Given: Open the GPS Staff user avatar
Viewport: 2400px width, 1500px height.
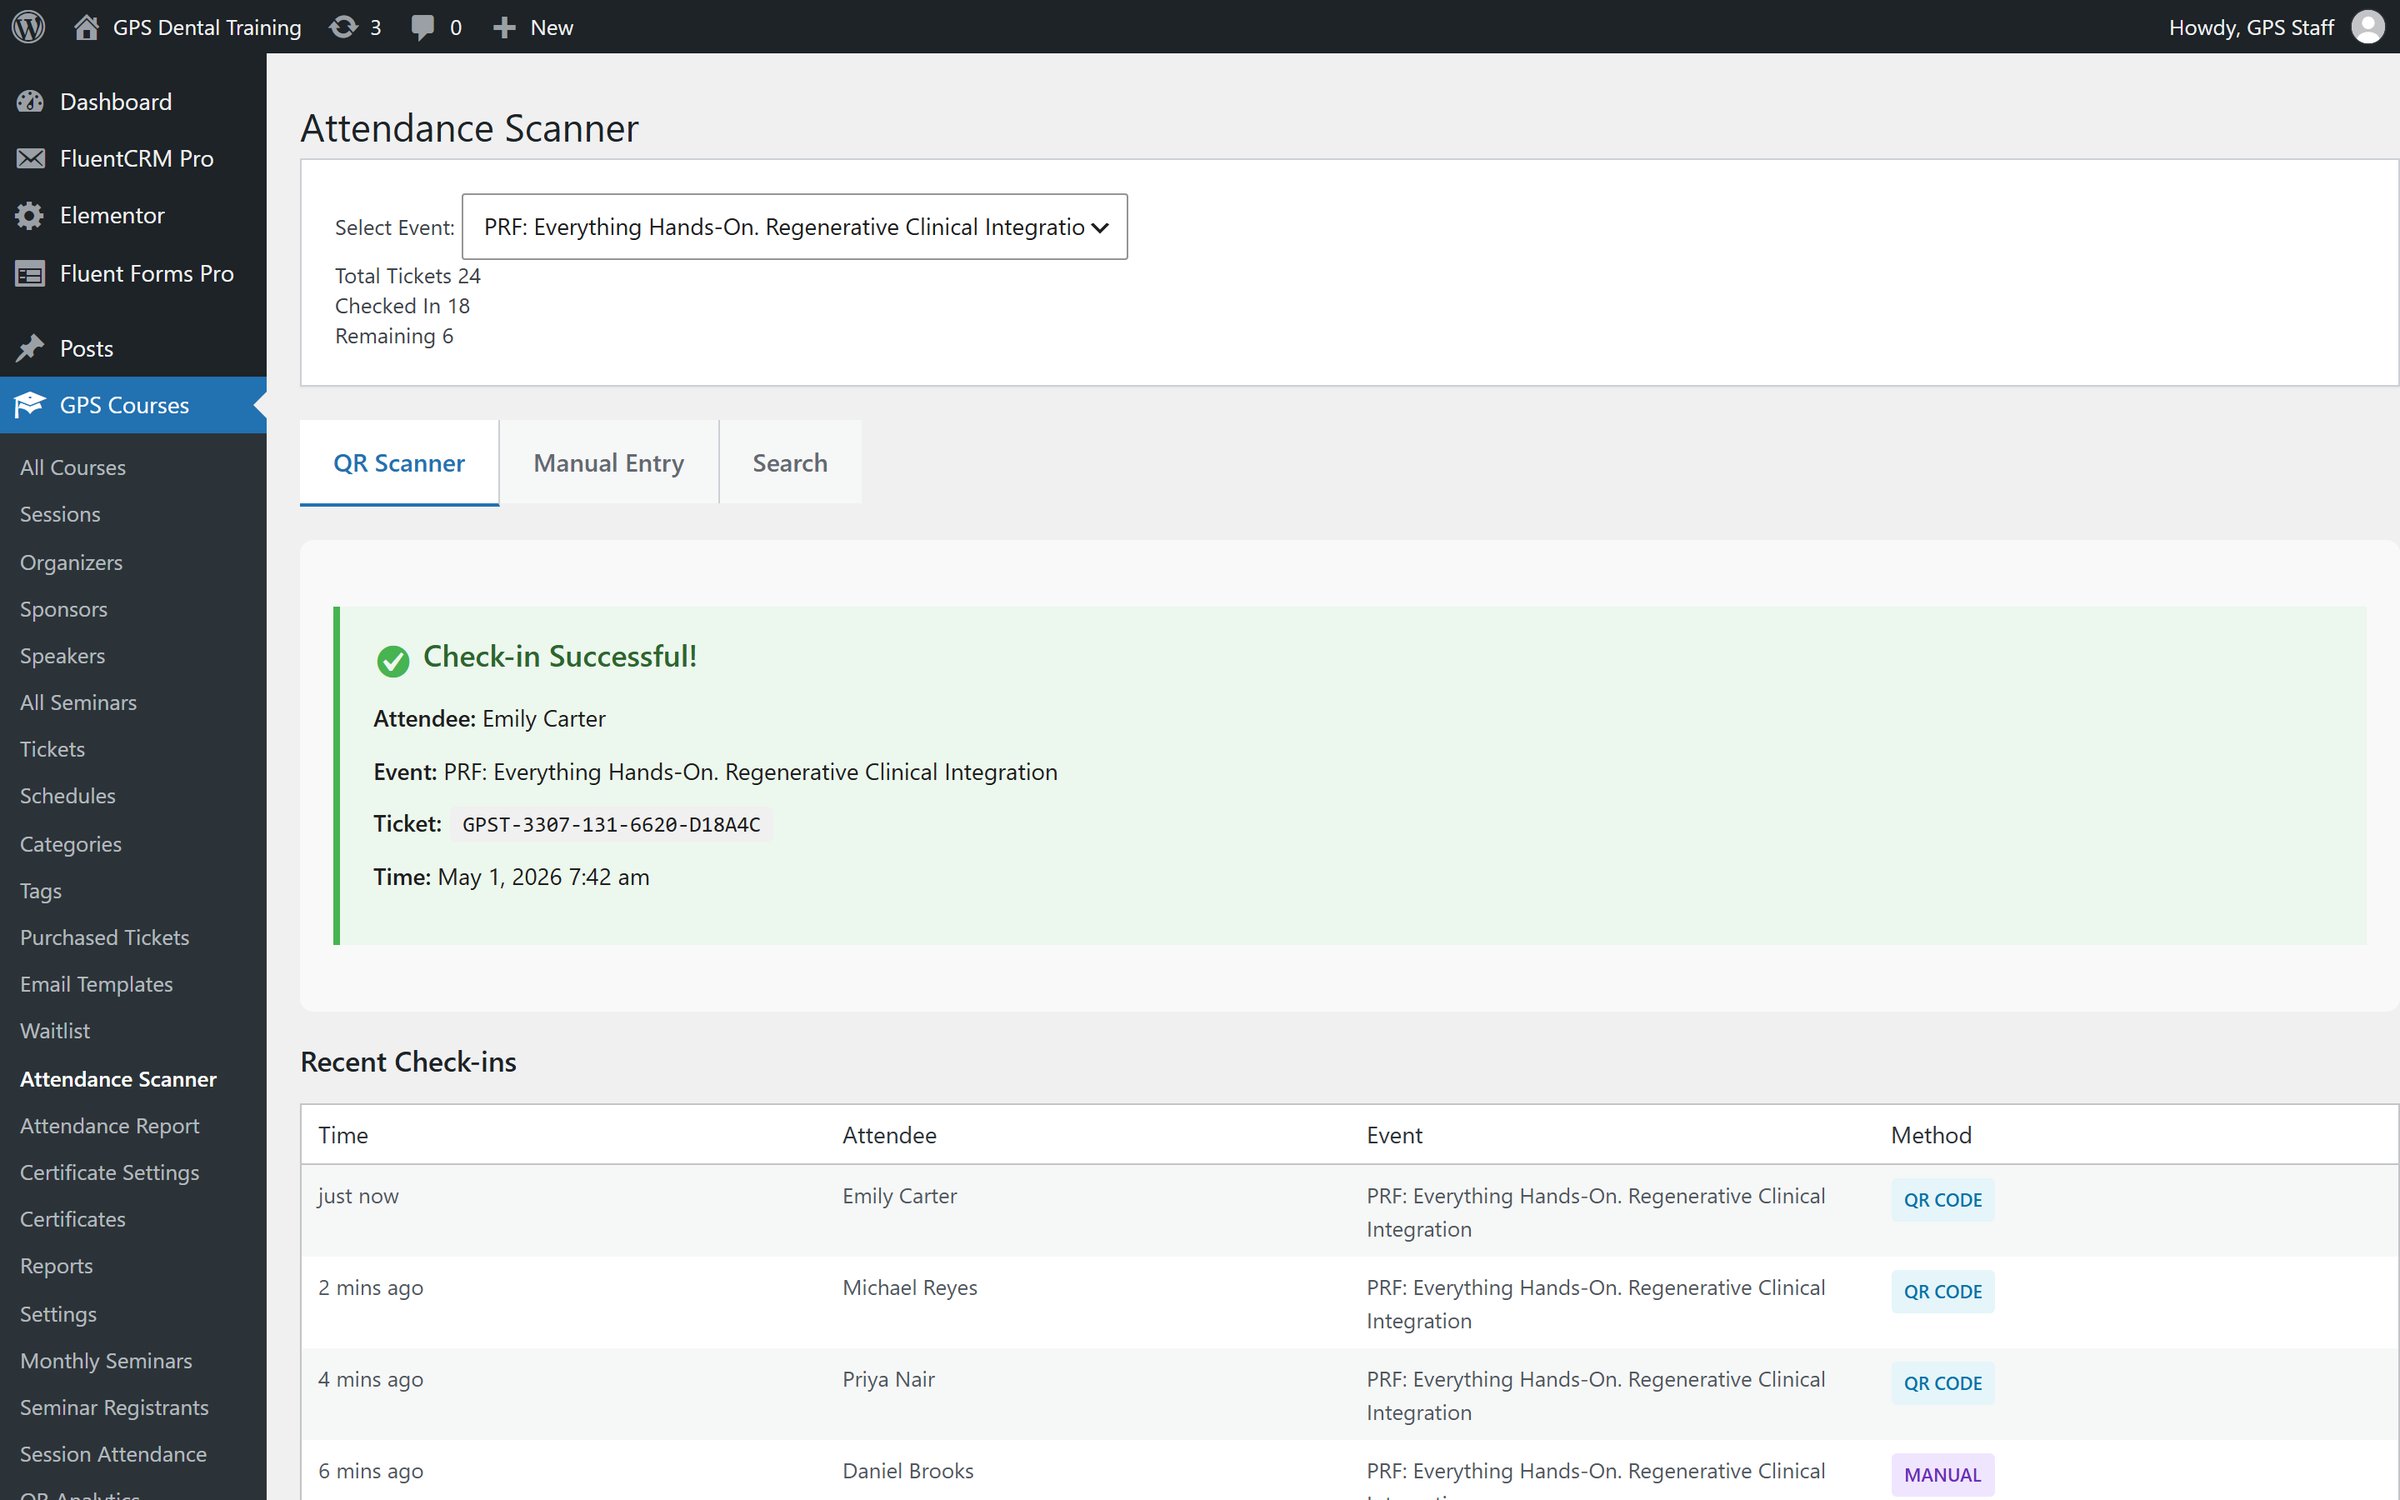Looking at the screenshot, I should pos(2367,27).
